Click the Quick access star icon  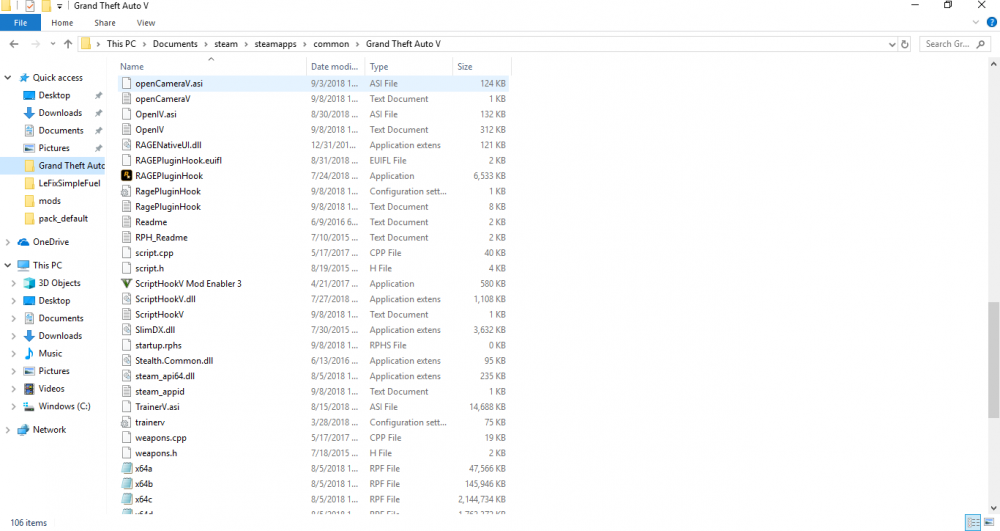click(24, 78)
